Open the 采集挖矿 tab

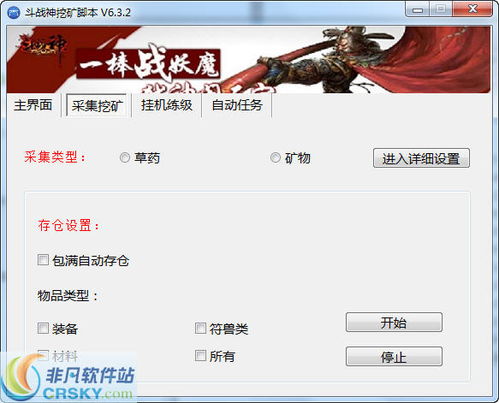97,105
